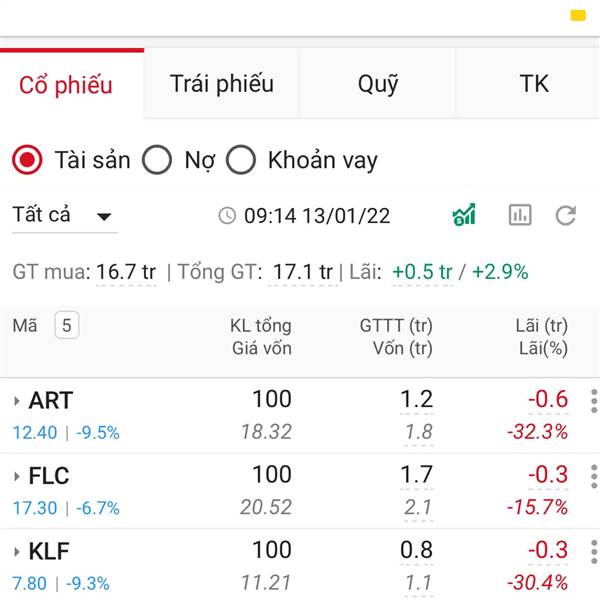Switch to the Quỹ tab
This screenshot has height=600, width=600.
(378, 83)
